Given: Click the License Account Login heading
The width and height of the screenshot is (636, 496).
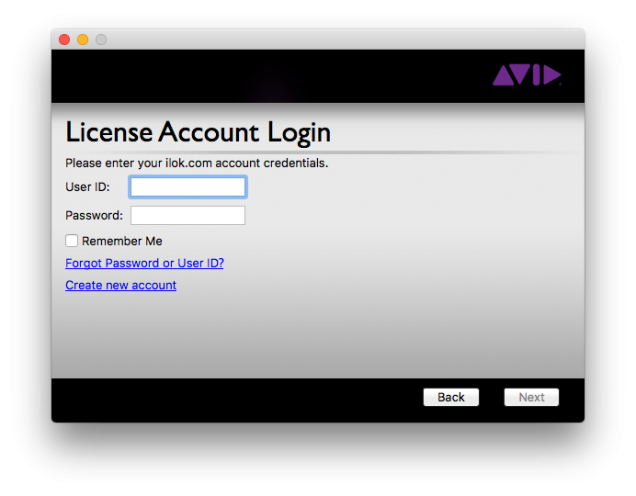Looking at the screenshot, I should [x=198, y=132].
